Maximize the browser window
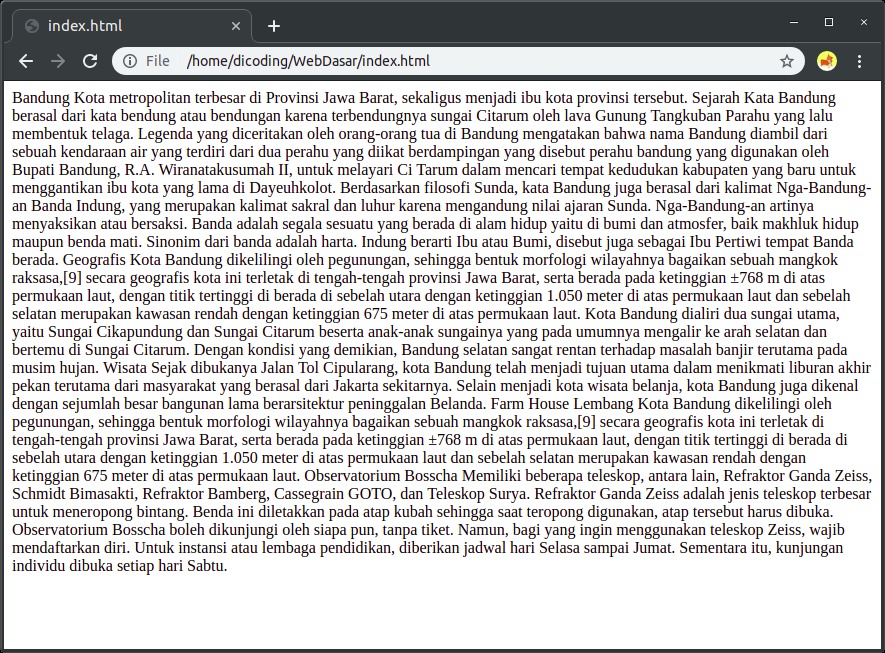This screenshot has width=885, height=653. [x=828, y=21]
